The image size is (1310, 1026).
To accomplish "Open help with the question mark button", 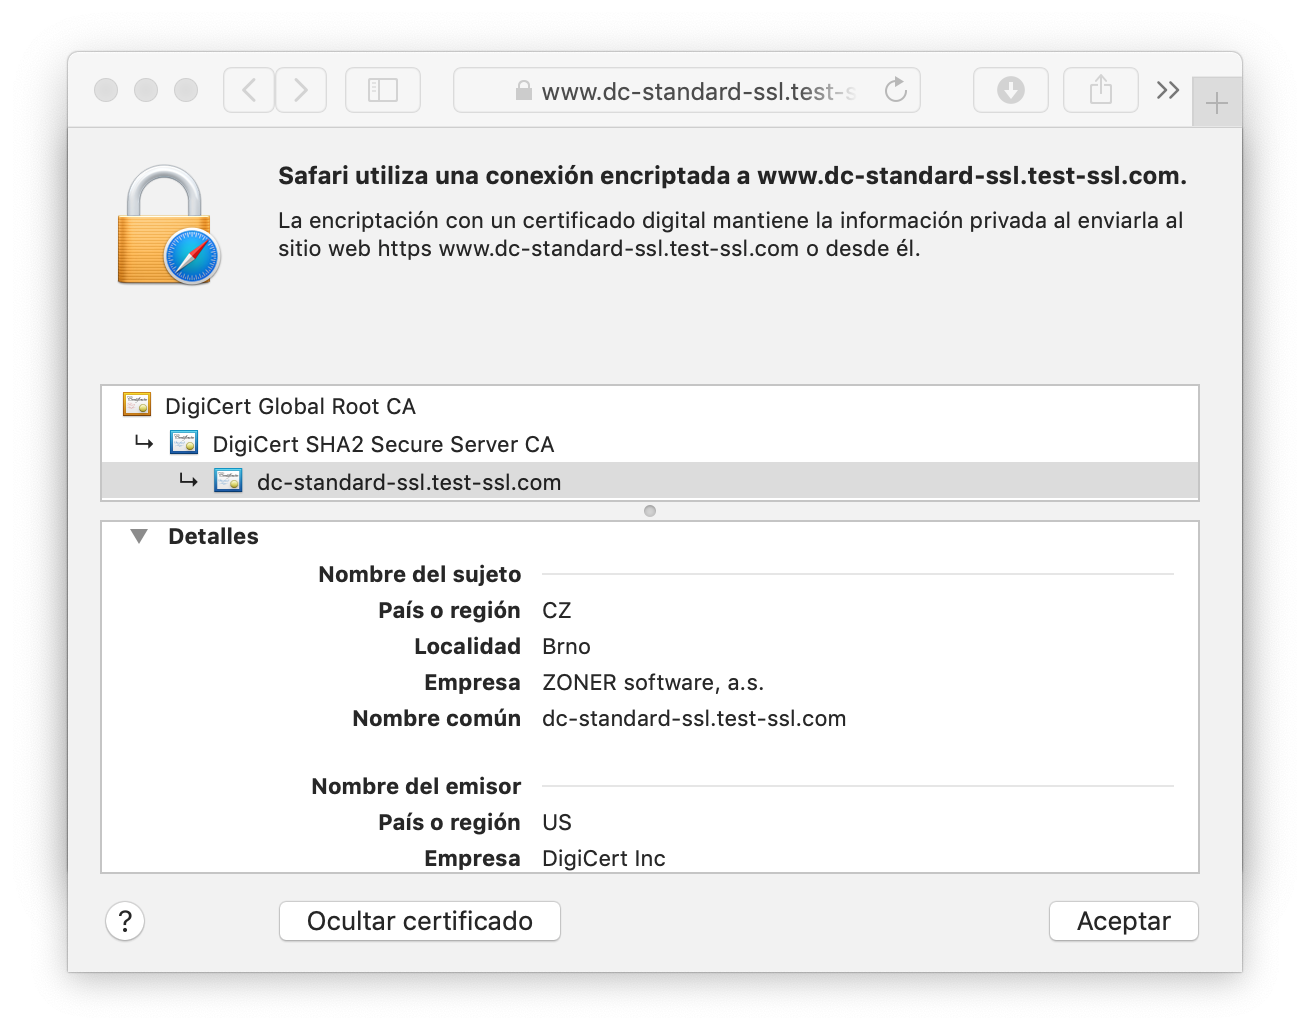I will (x=125, y=921).
